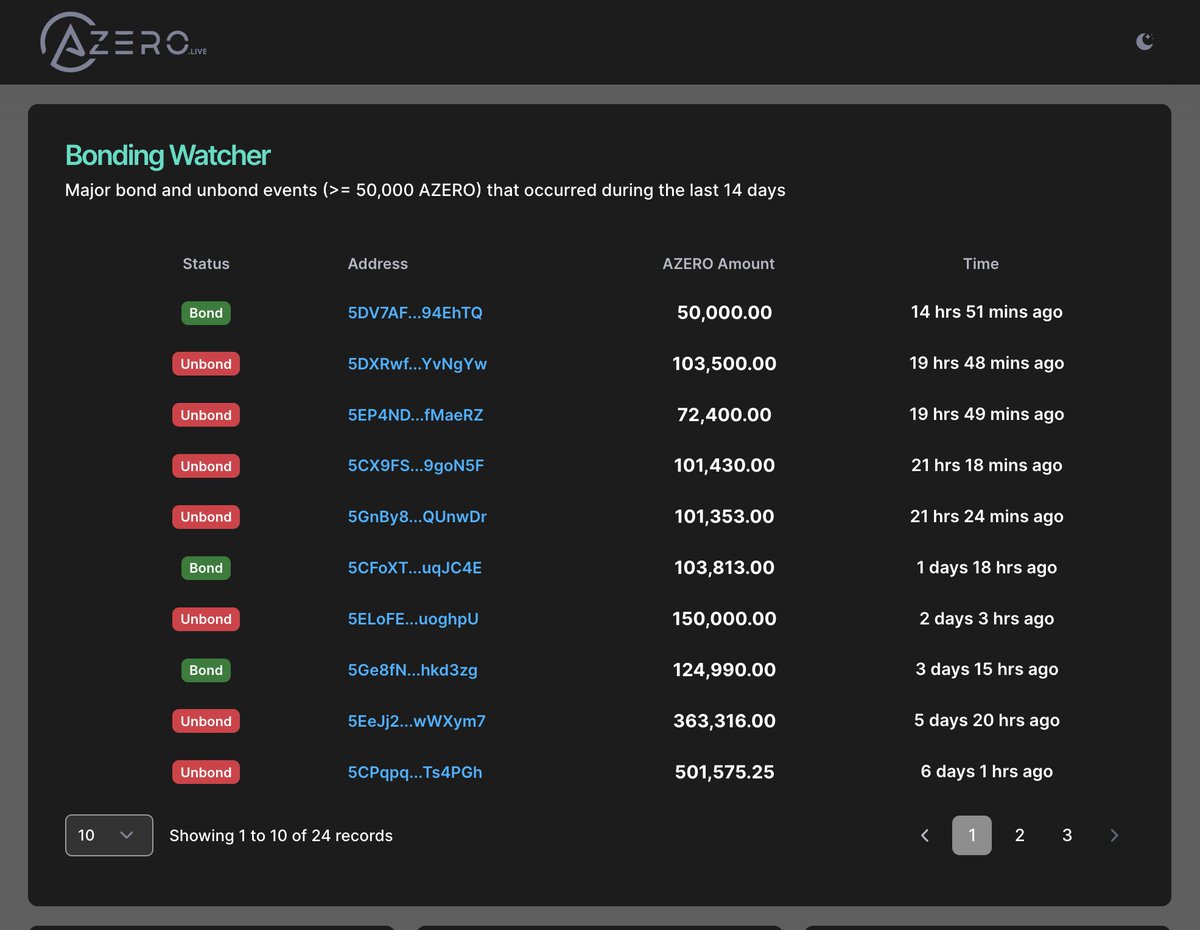Click the Time column header
1200x930 pixels.
981,264
